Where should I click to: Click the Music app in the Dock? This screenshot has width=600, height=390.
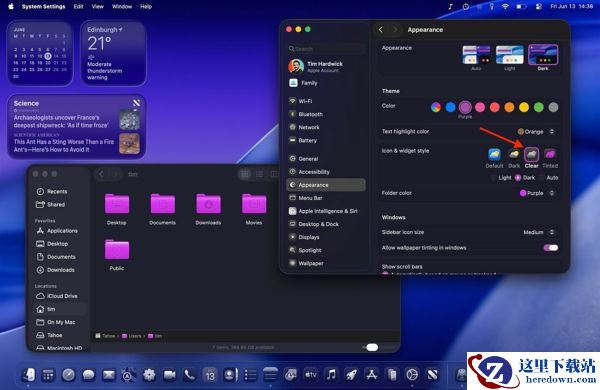tap(331, 374)
